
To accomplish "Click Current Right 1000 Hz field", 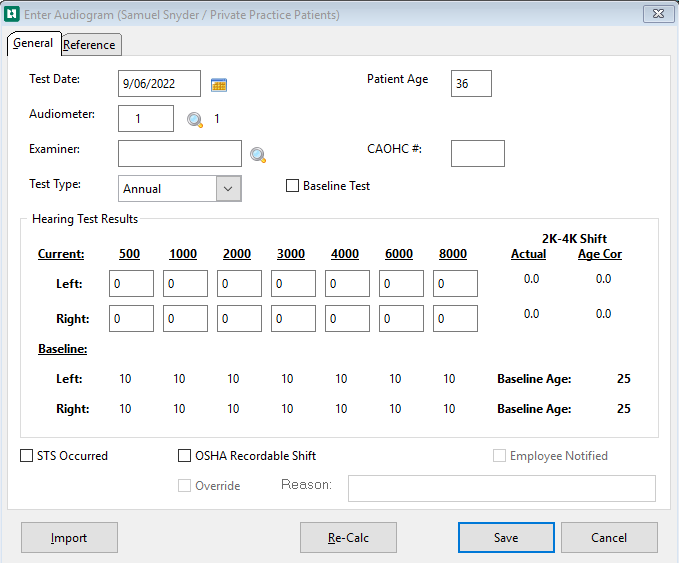I will click(185, 319).
